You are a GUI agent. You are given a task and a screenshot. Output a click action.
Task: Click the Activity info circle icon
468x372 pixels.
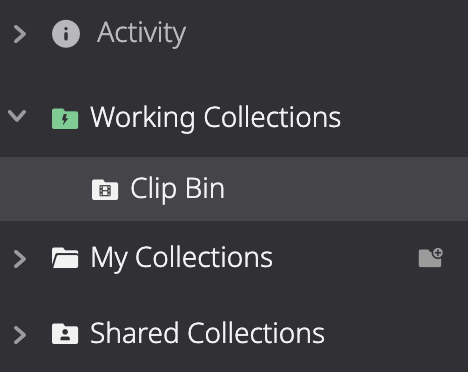point(66,34)
